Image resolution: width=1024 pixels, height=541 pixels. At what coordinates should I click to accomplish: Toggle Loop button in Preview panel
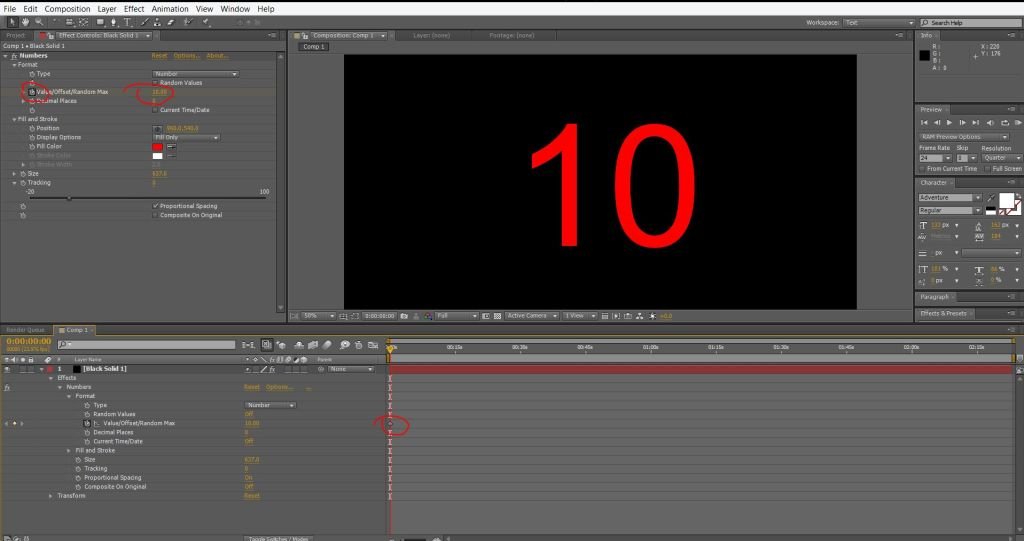1005,123
